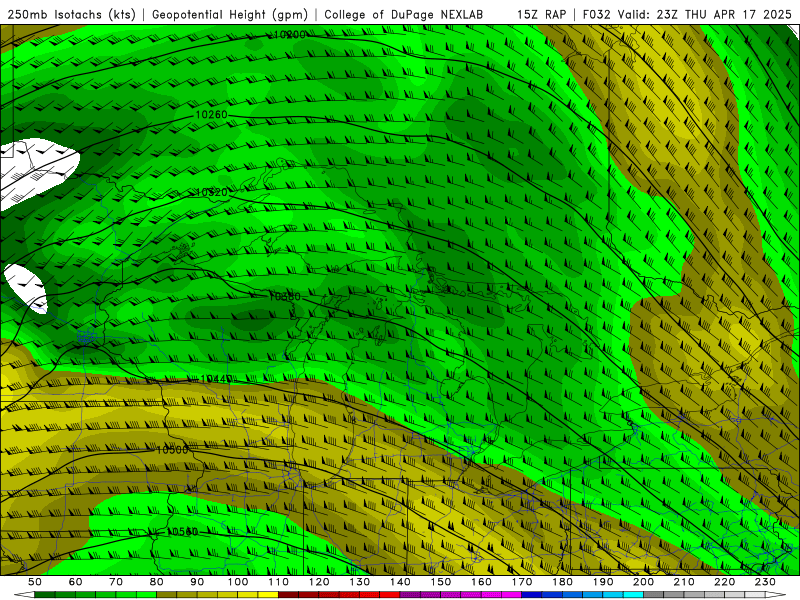Click the dark red swatch starting at 110
Viewport: 800px width, 600px height.
(x=289, y=595)
